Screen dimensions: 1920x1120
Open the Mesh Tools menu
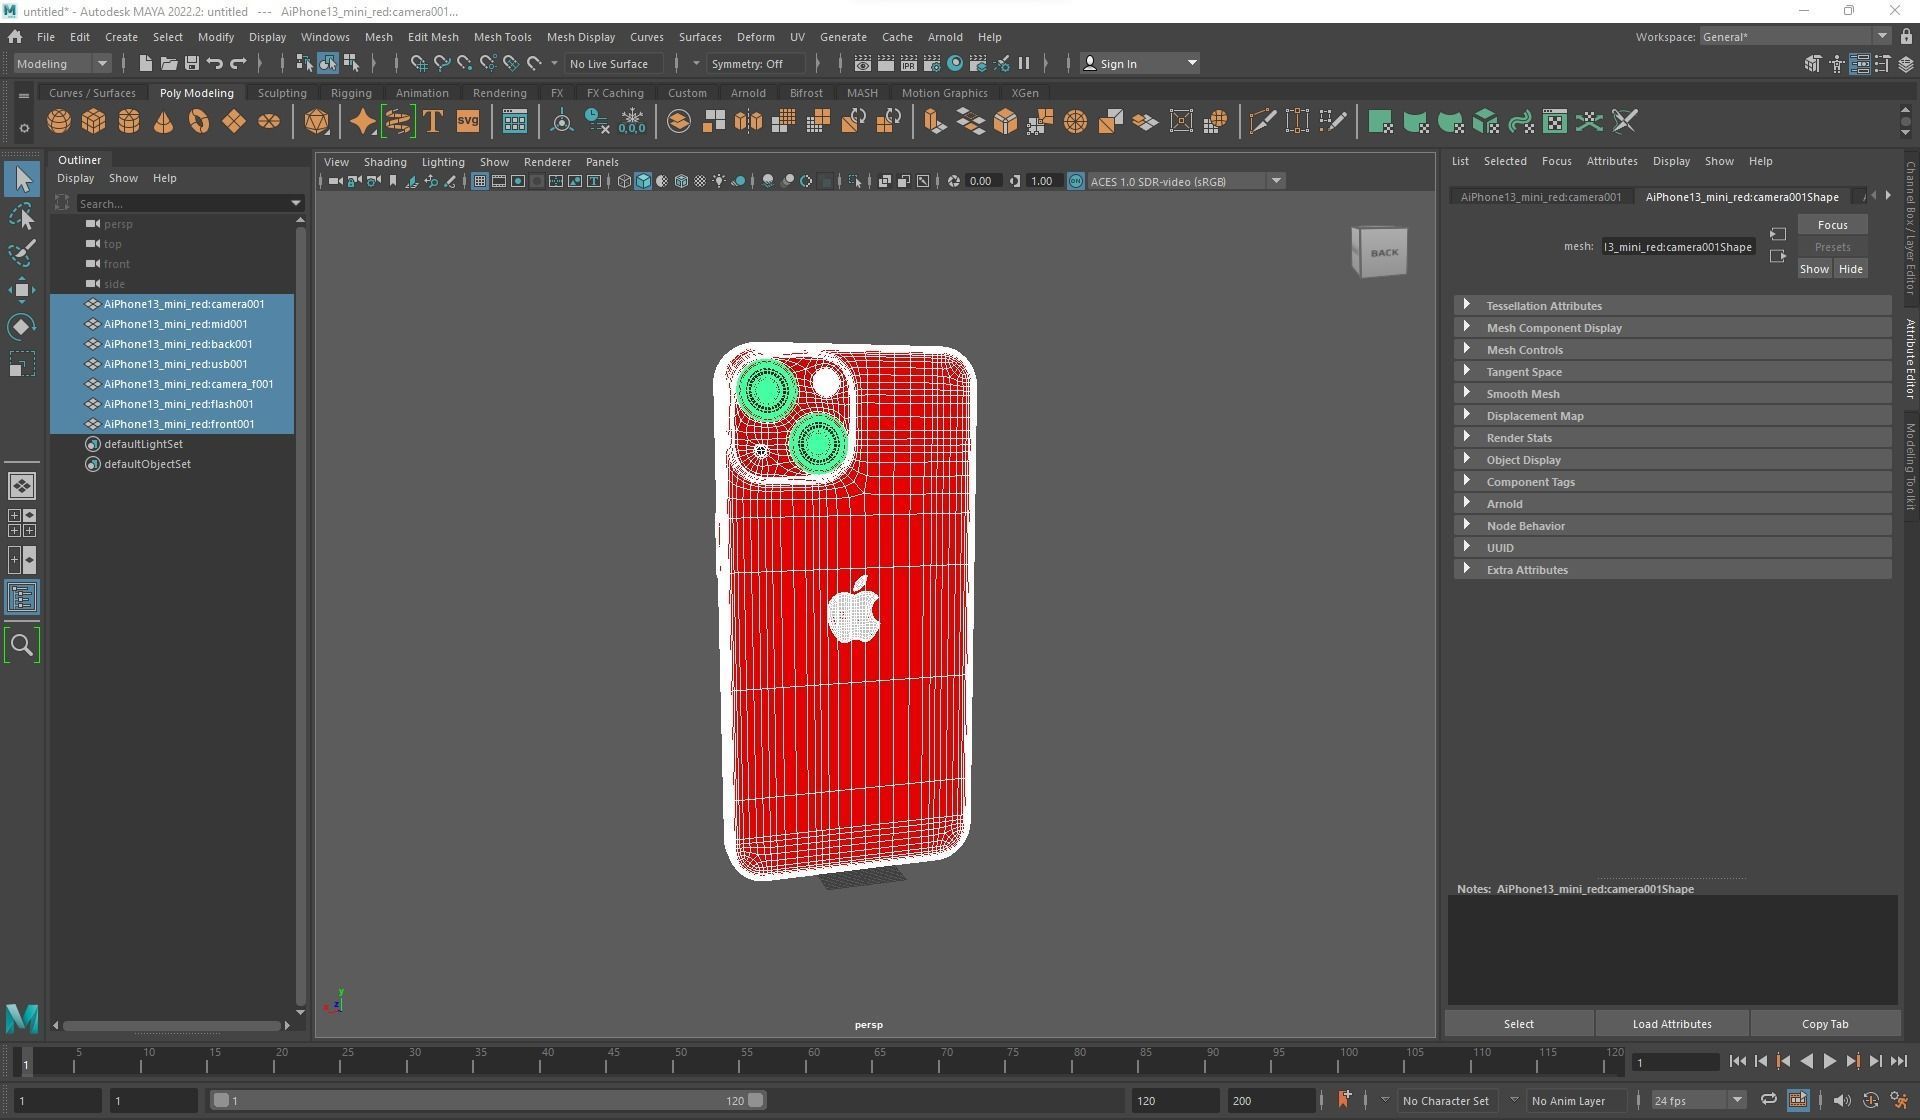(502, 37)
